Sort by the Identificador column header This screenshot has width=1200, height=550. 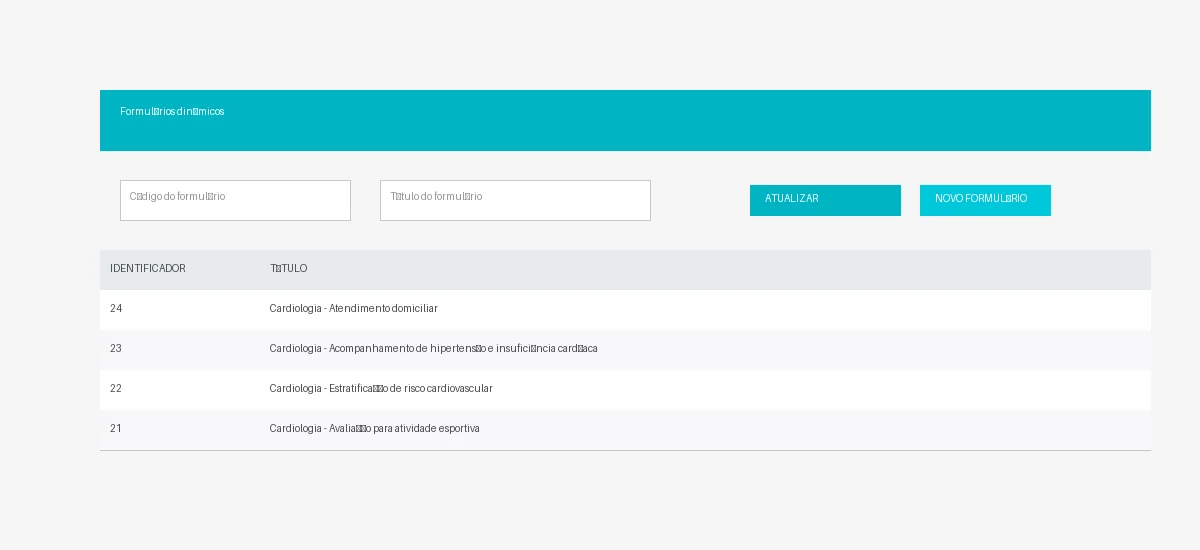(x=148, y=269)
